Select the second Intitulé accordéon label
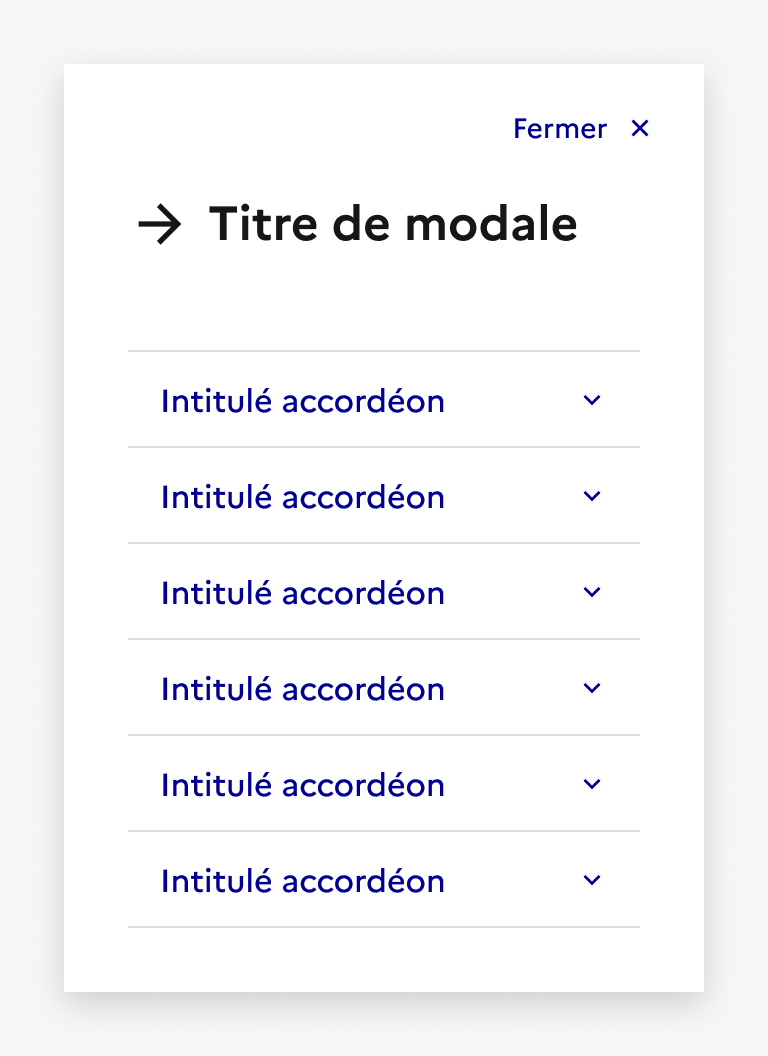The image size is (768, 1056). point(302,498)
